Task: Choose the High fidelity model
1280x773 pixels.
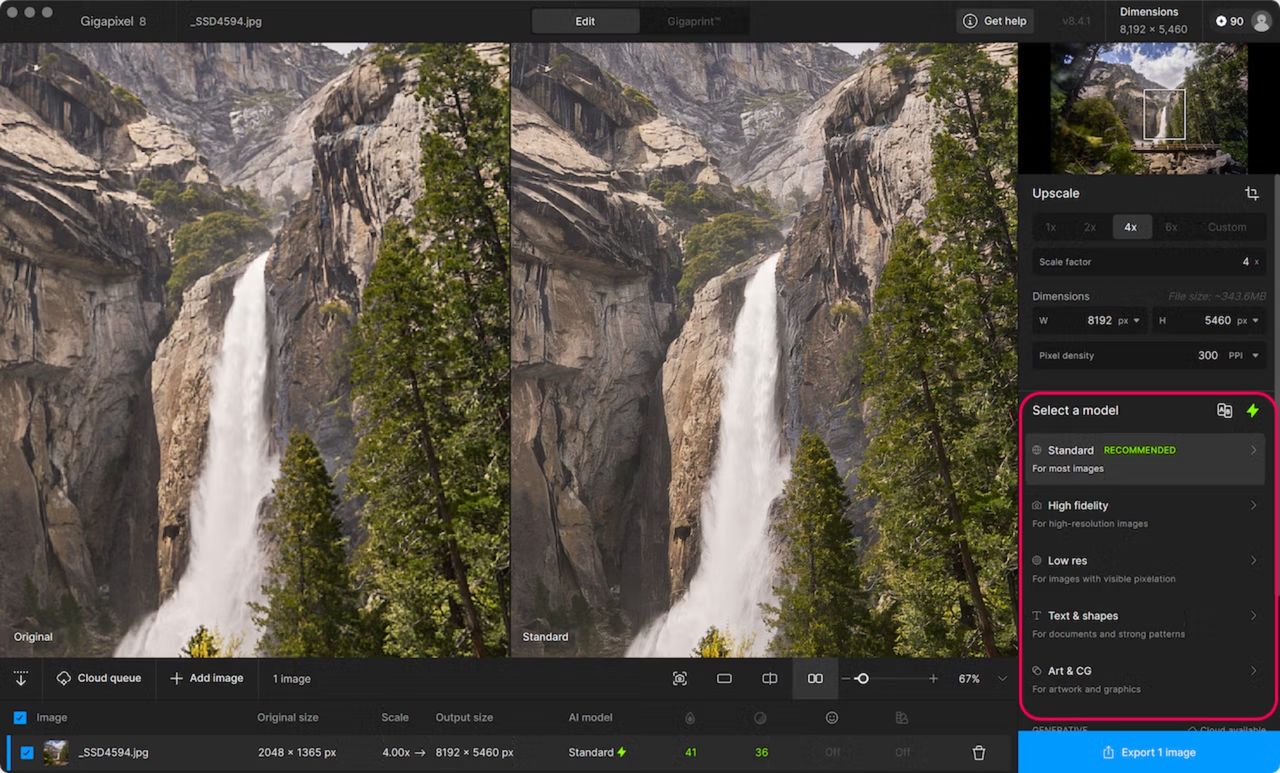Action: tap(1145, 514)
